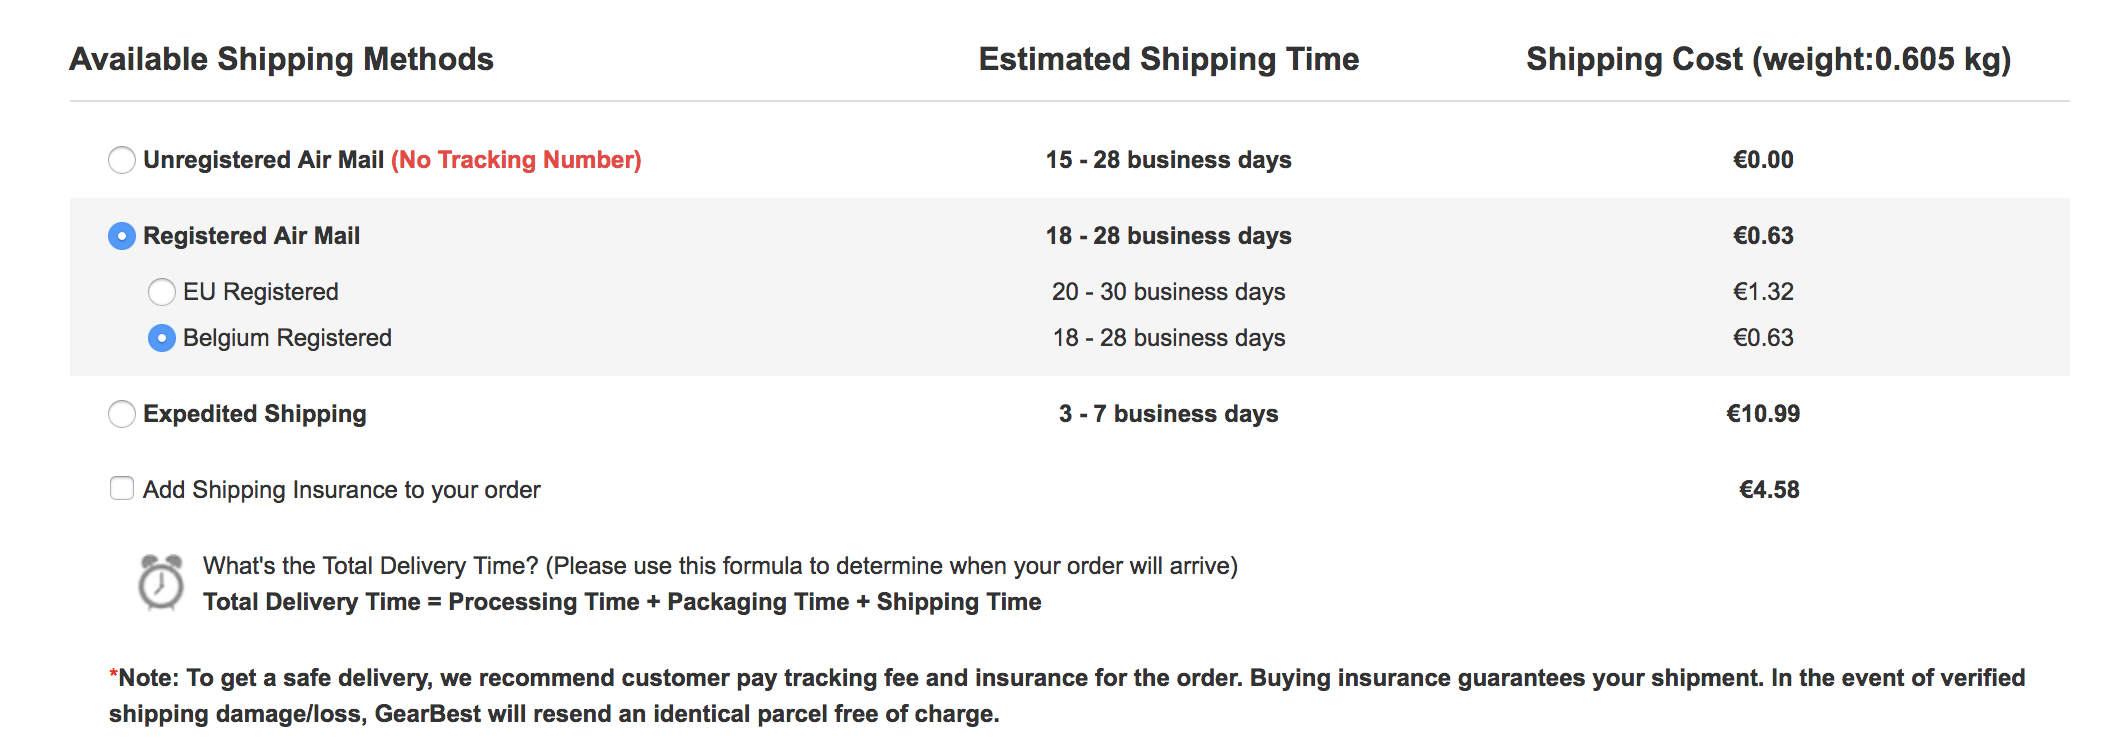The height and width of the screenshot is (740, 2116).
Task: Click the Belgium Registered label text
Action: pyautogui.click(x=287, y=338)
